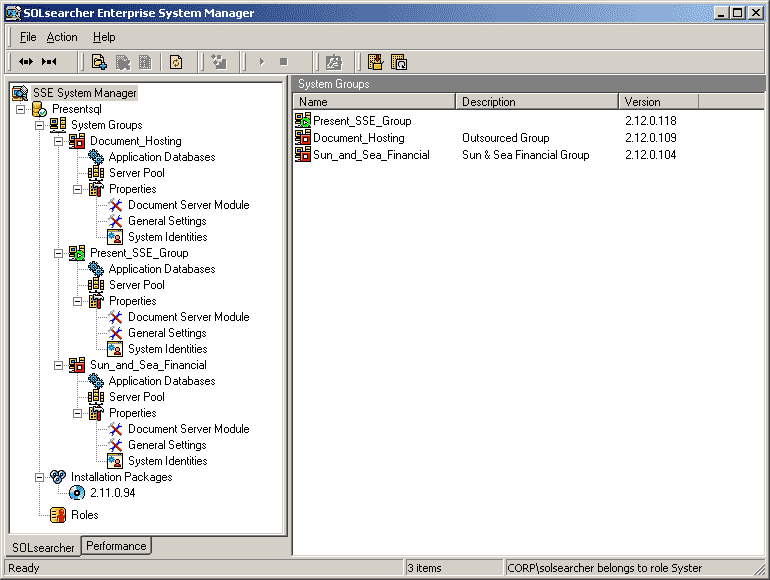The image size is (770, 580).
Task: Select SSE System Manager root node
Action: (84, 93)
